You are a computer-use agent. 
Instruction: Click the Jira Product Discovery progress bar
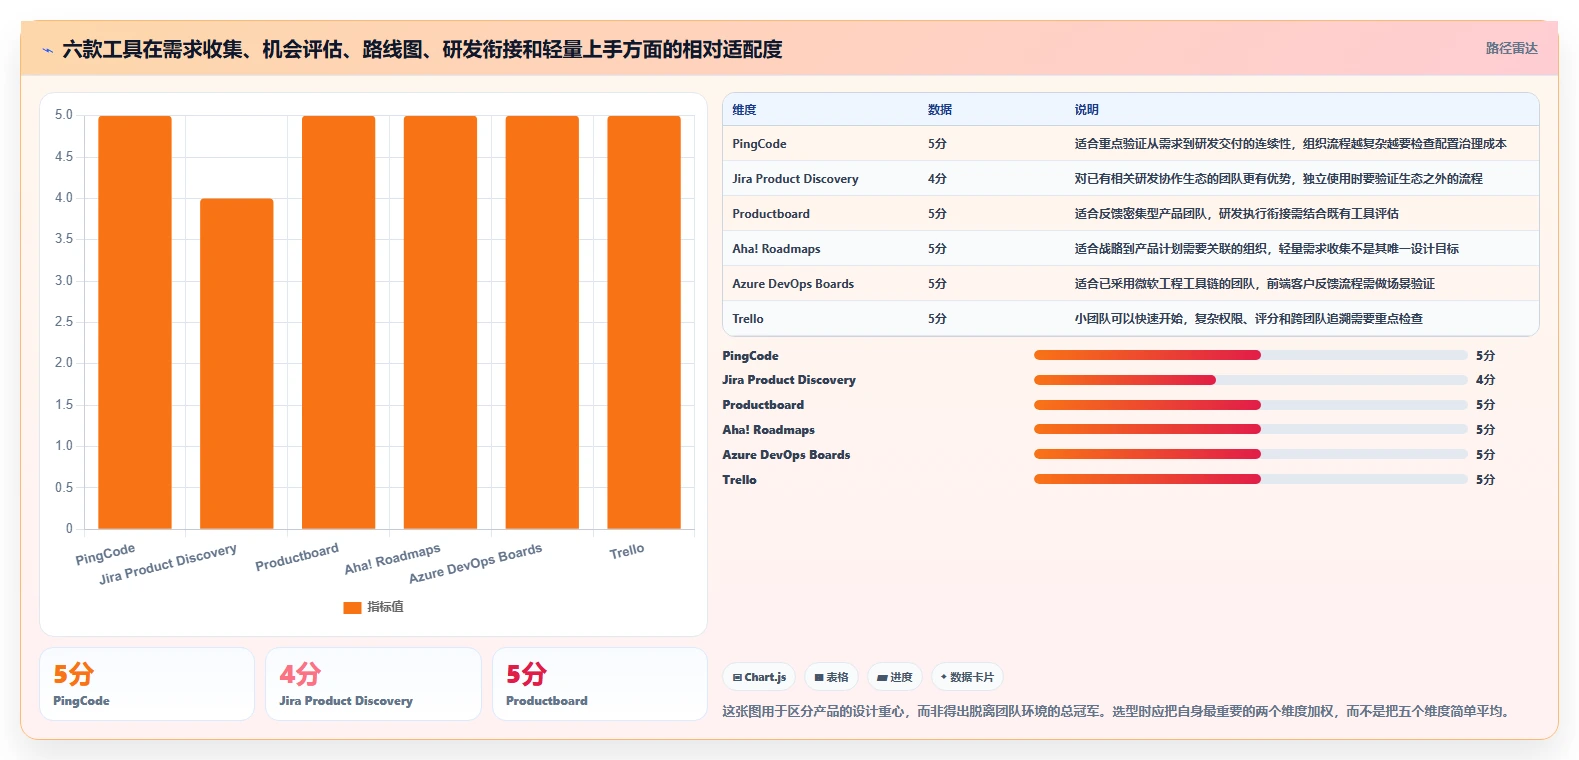pyautogui.click(x=1250, y=380)
